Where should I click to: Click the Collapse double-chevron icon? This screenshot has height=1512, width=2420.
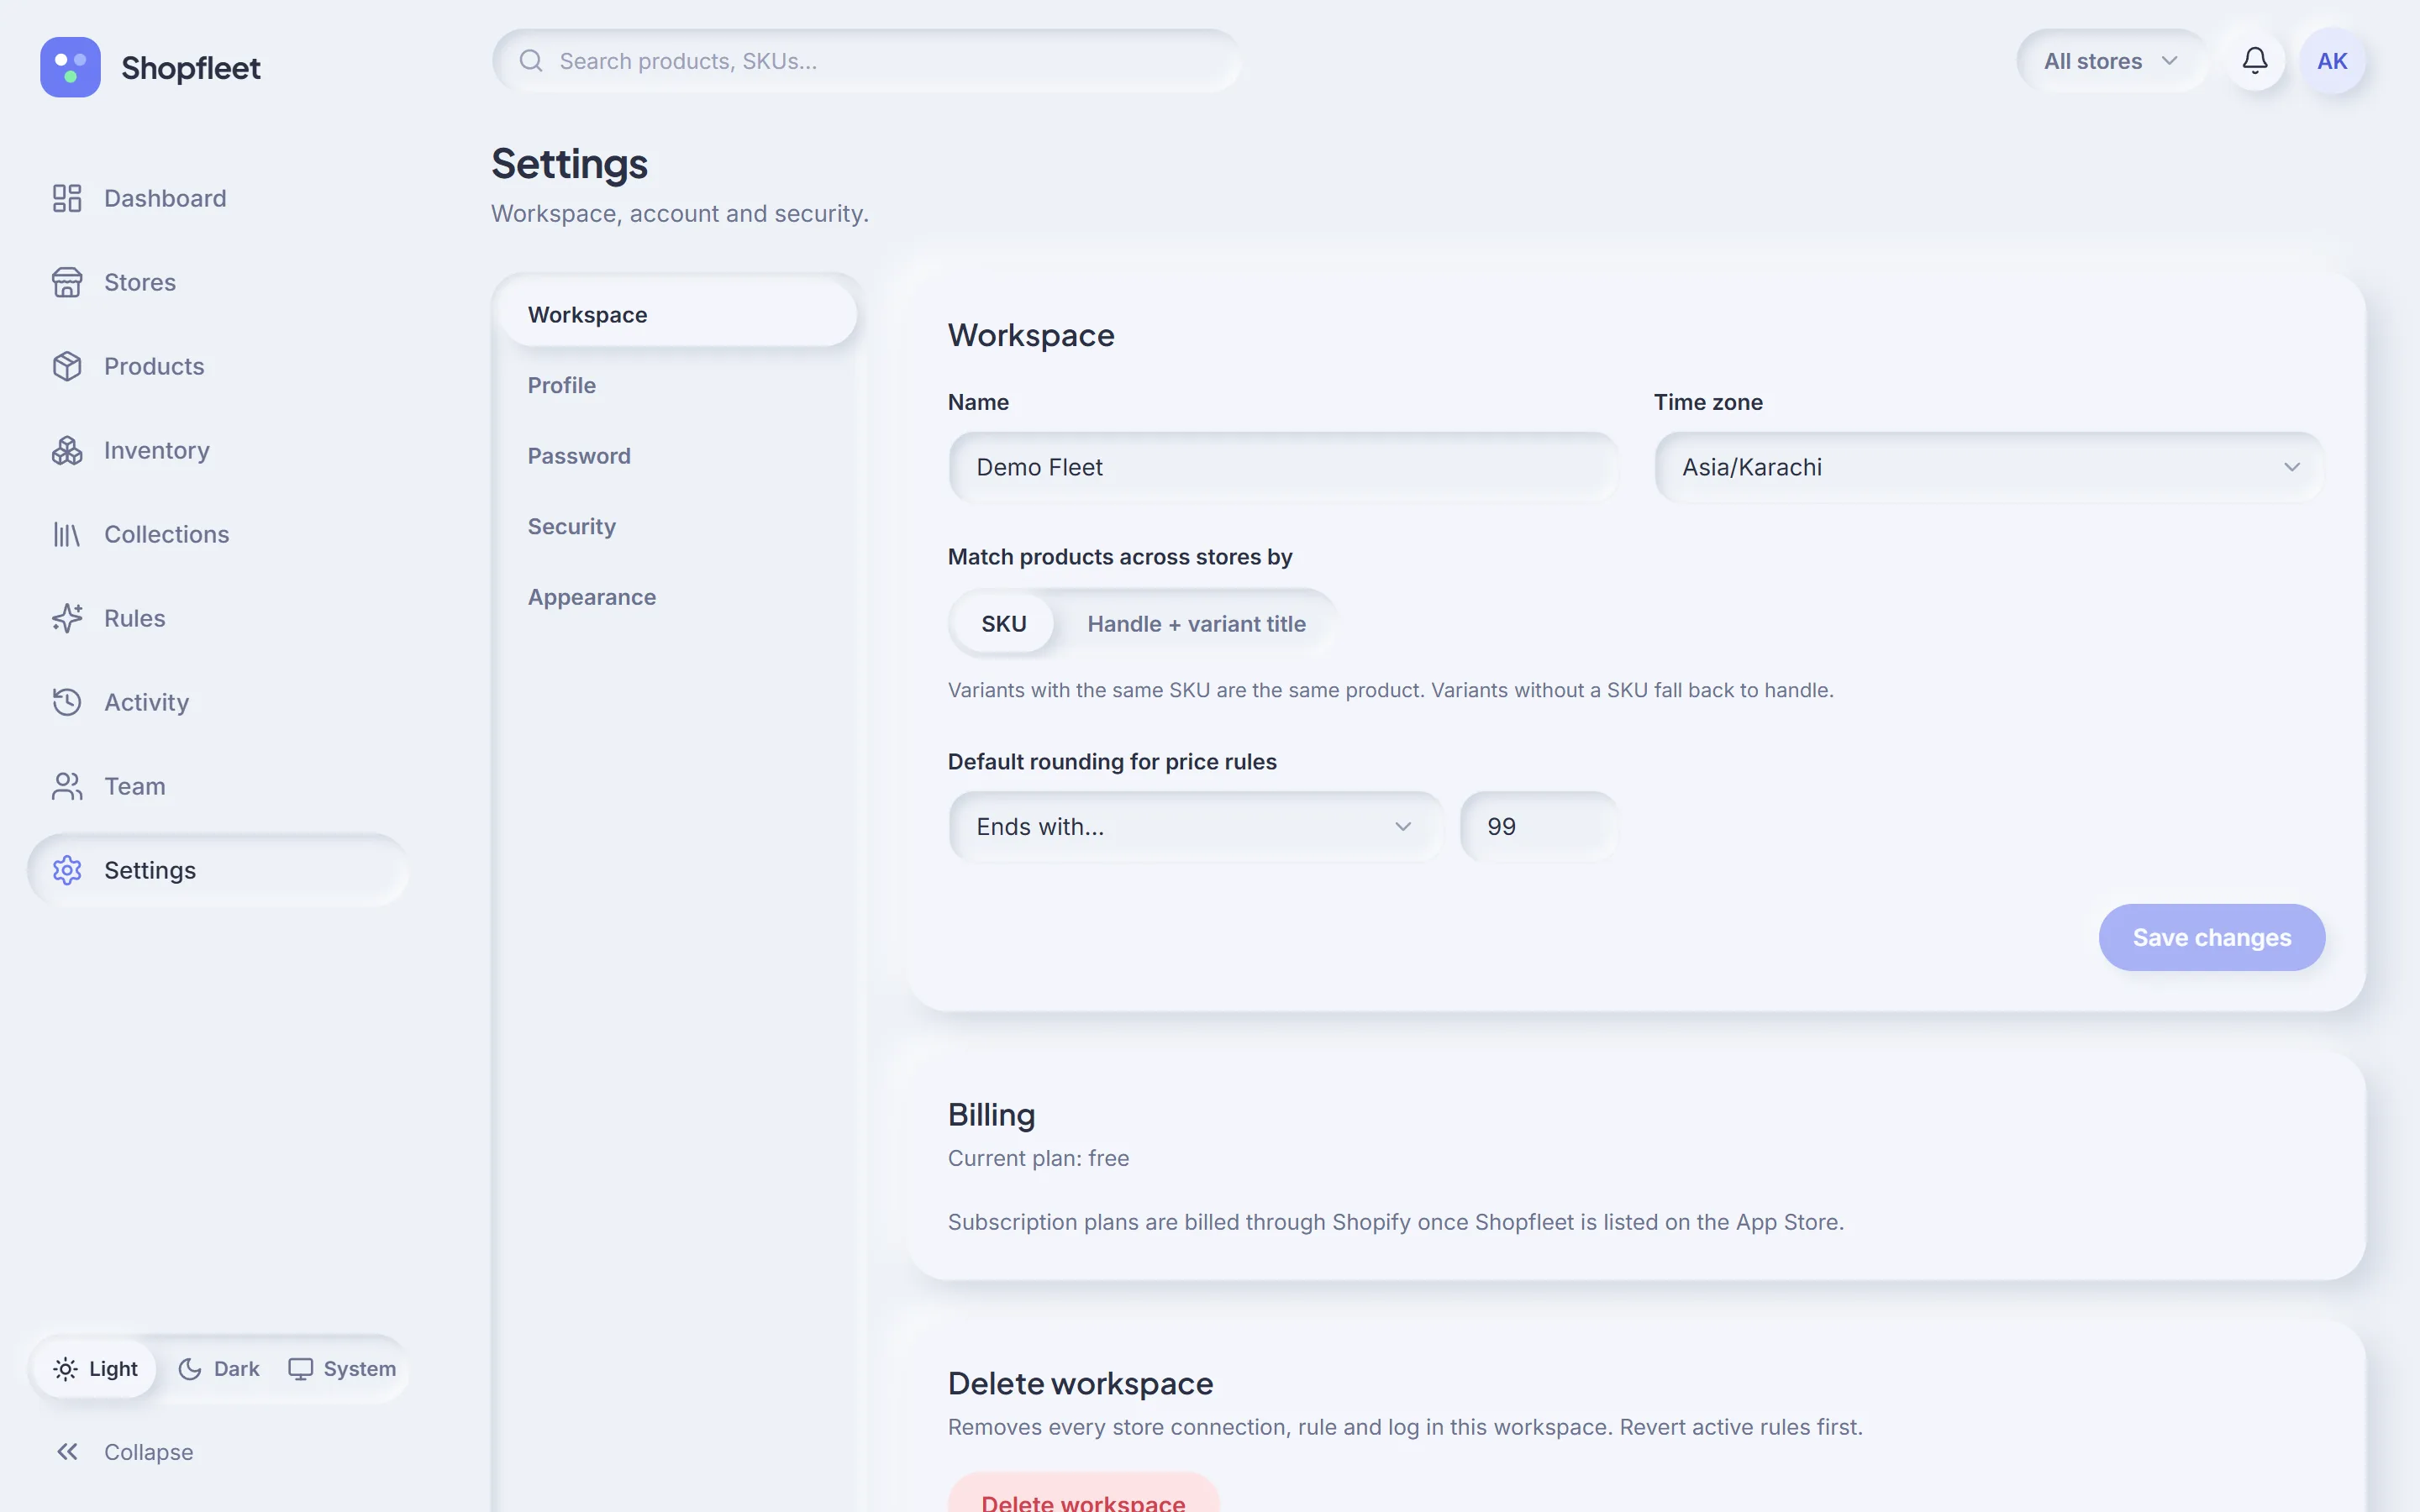tap(67, 1451)
